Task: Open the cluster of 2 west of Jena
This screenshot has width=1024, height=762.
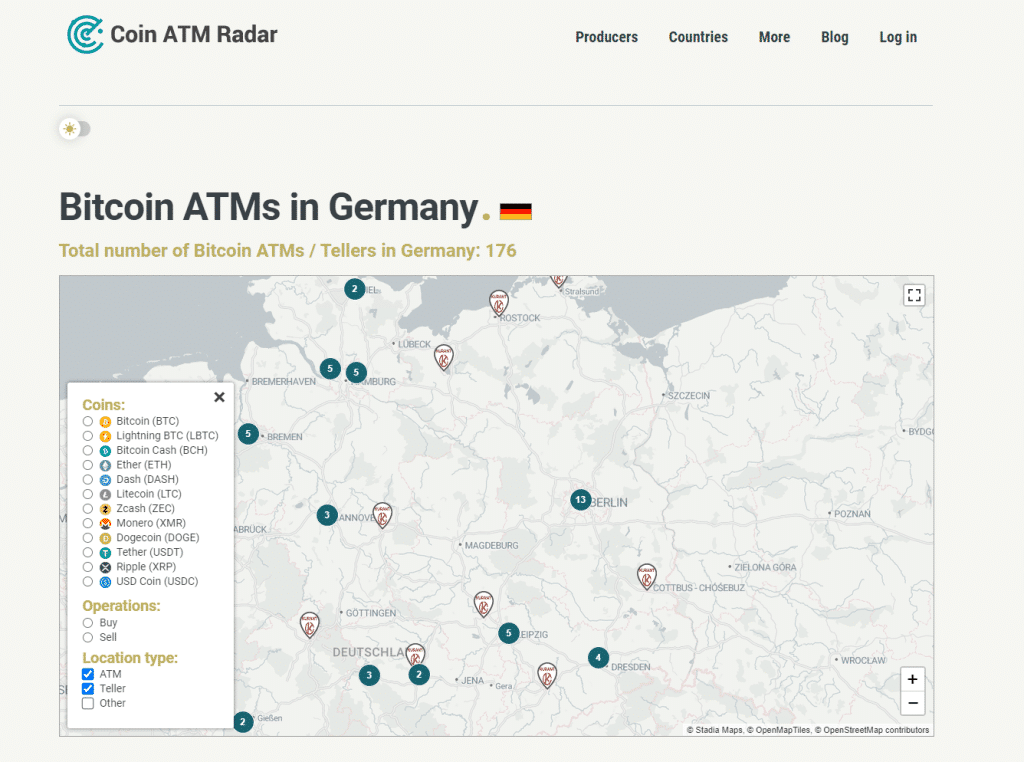Action: pos(419,675)
